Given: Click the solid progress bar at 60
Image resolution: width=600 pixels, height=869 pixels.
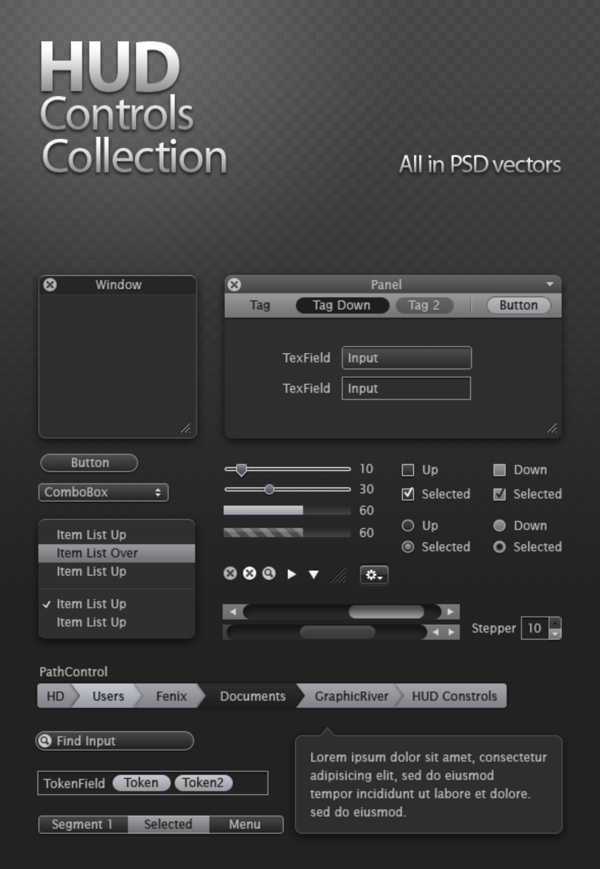Looking at the screenshot, I should tap(287, 510).
